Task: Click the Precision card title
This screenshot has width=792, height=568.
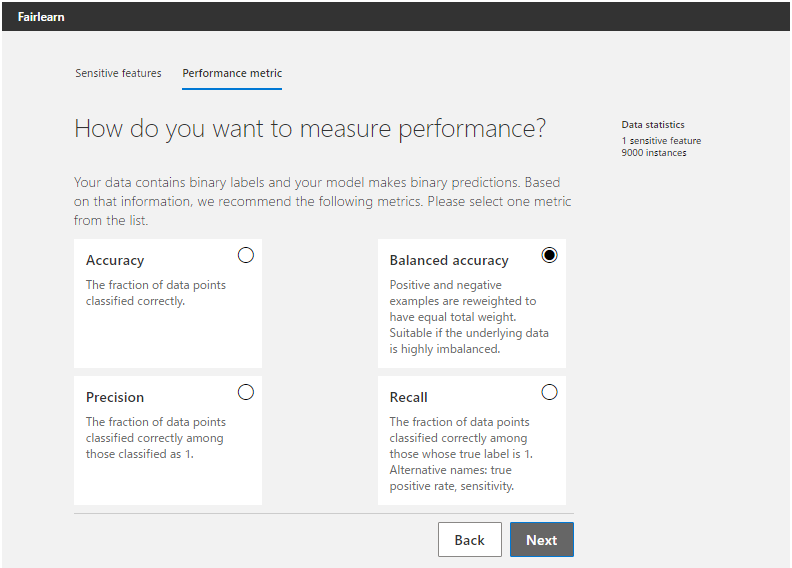Action: (115, 397)
